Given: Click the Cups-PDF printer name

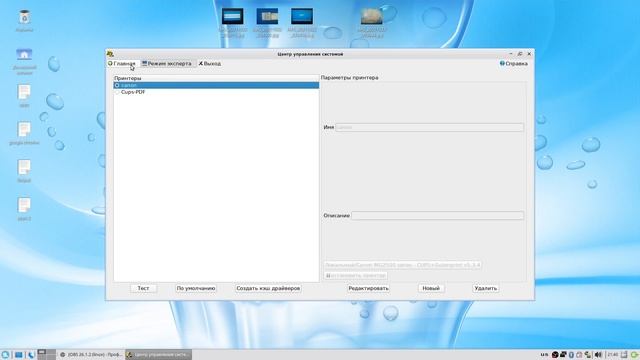Looking at the screenshot, I should (x=133, y=92).
